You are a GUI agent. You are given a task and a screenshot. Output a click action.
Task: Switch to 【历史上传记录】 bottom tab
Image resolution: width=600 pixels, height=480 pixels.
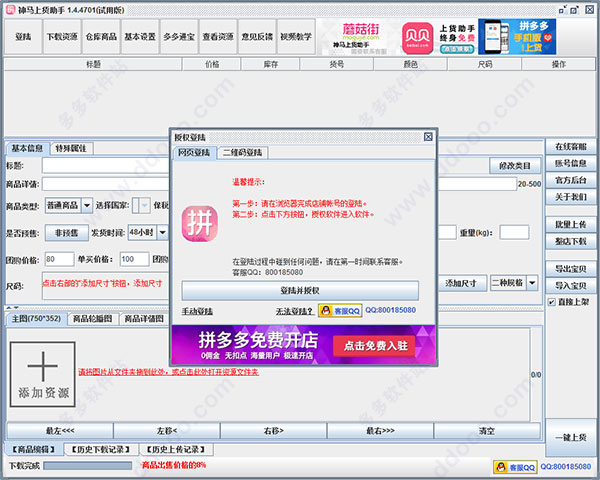pyautogui.click(x=176, y=449)
